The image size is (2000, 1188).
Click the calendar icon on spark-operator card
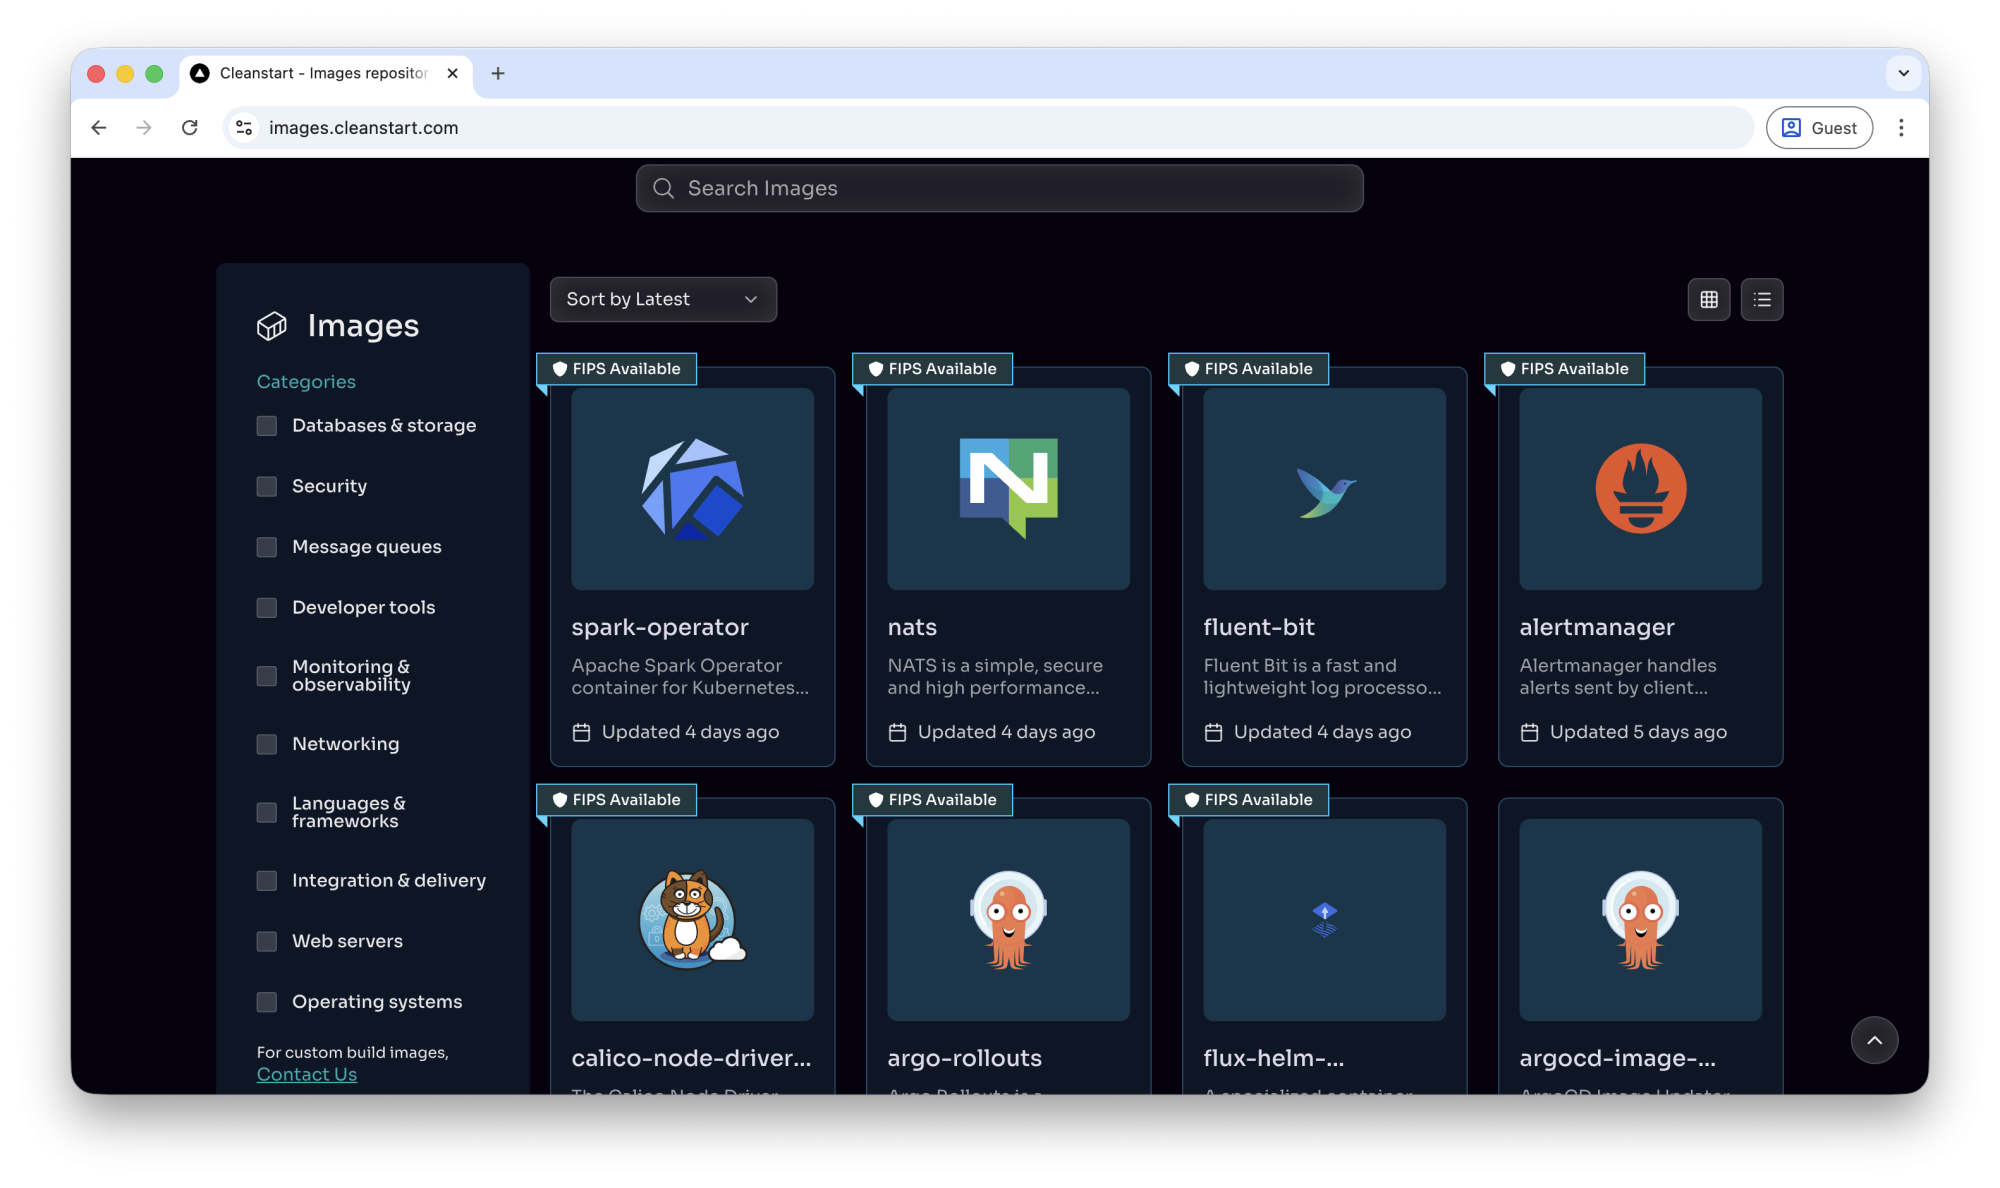click(x=581, y=732)
